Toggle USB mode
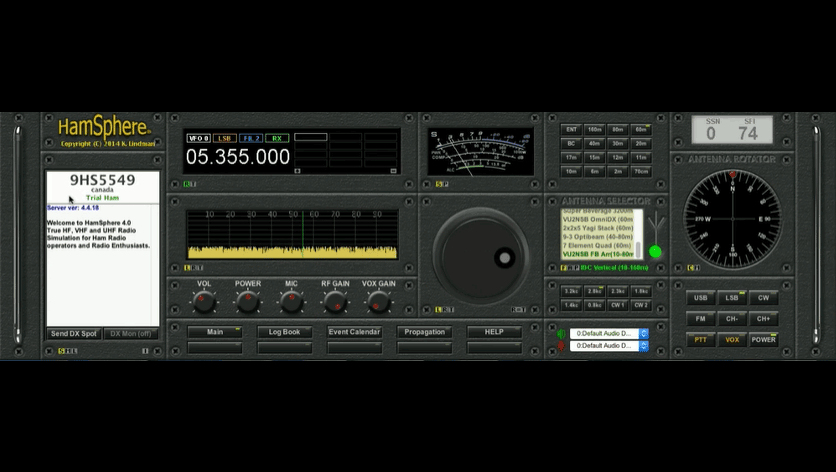 701,298
